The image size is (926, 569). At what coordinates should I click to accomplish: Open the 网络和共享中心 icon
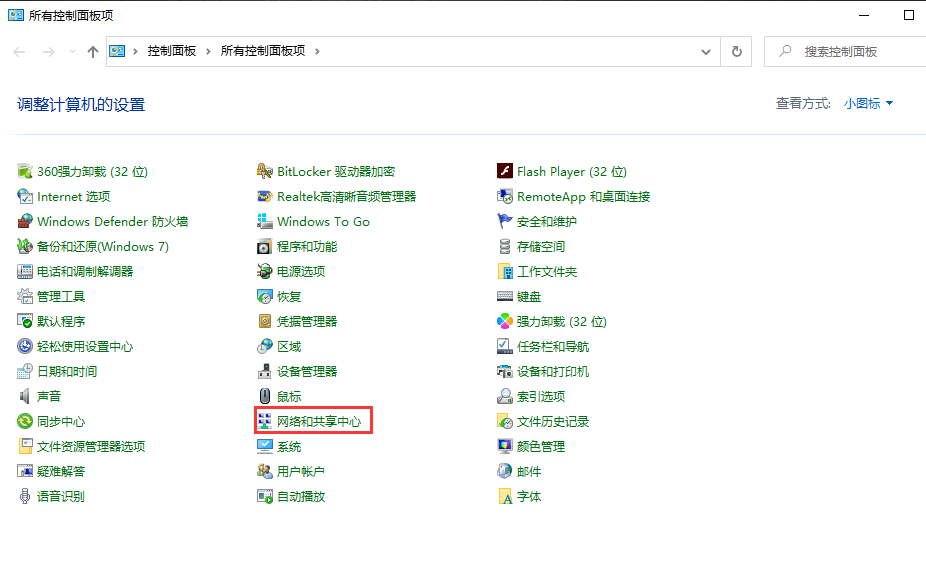(265, 422)
